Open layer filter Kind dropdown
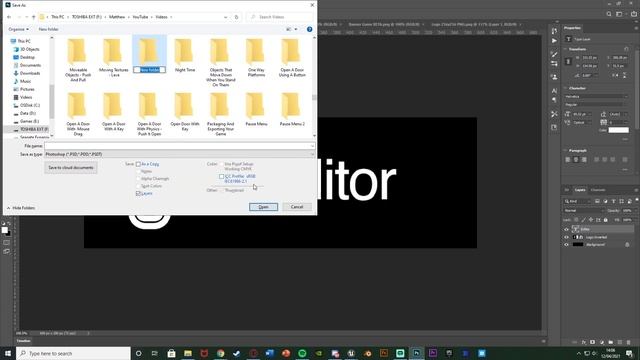640x360 pixels. 577,201
